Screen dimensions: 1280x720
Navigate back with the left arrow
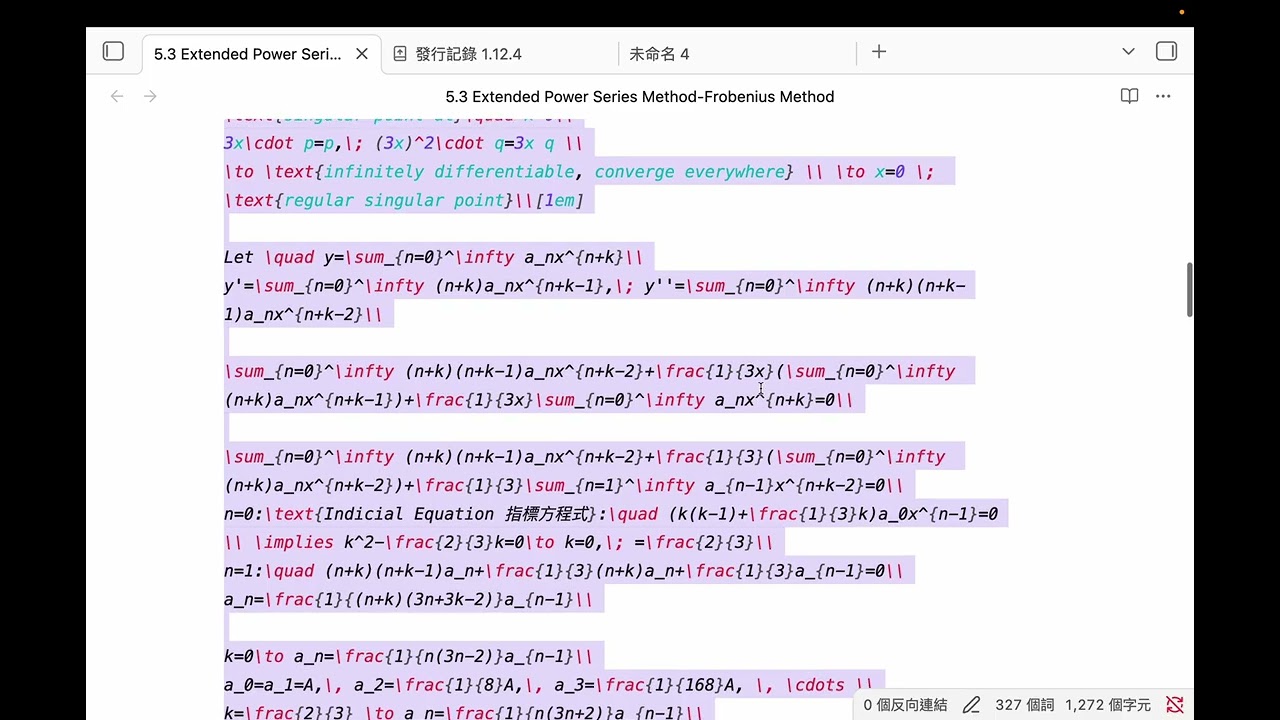(x=117, y=96)
